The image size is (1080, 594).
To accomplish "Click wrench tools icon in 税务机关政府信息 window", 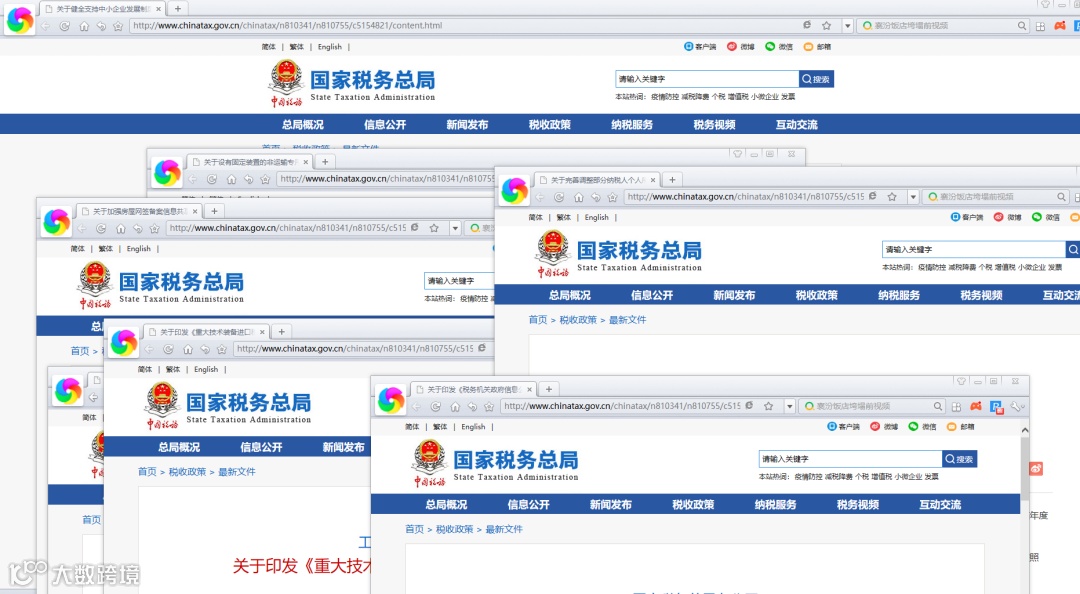I will pyautogui.click(x=1016, y=406).
